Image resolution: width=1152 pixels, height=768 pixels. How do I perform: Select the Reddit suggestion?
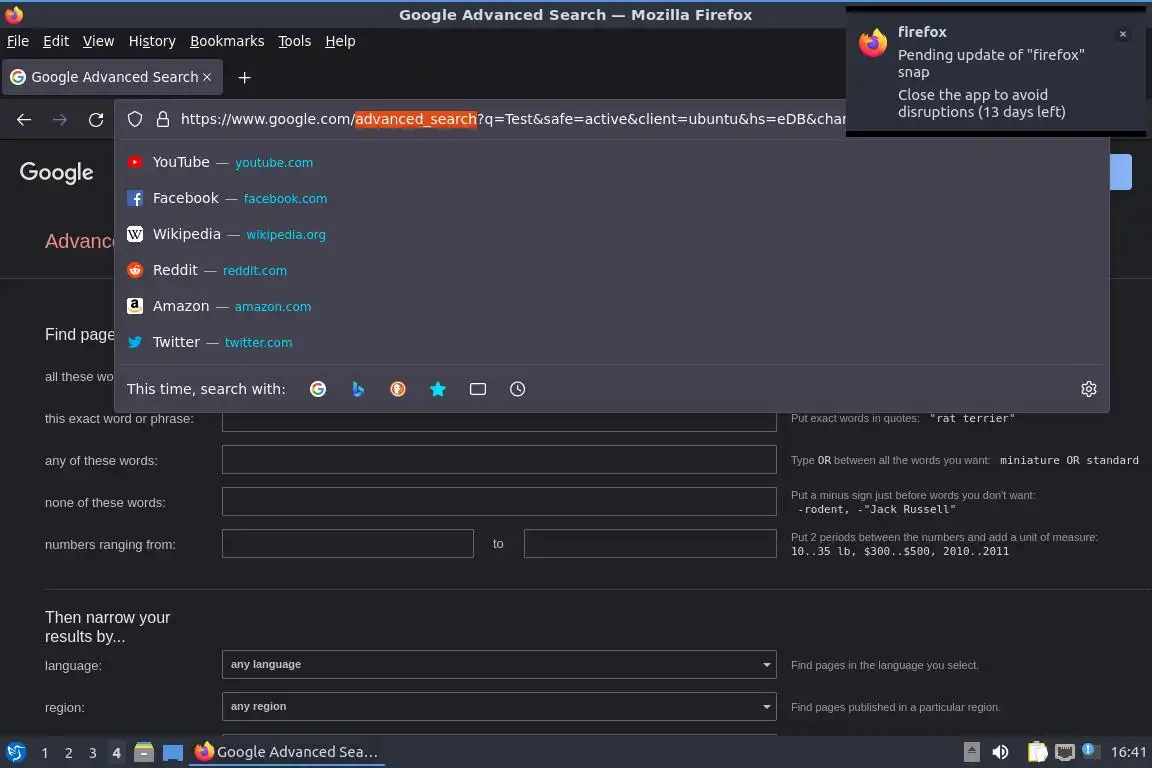[x=611, y=270]
